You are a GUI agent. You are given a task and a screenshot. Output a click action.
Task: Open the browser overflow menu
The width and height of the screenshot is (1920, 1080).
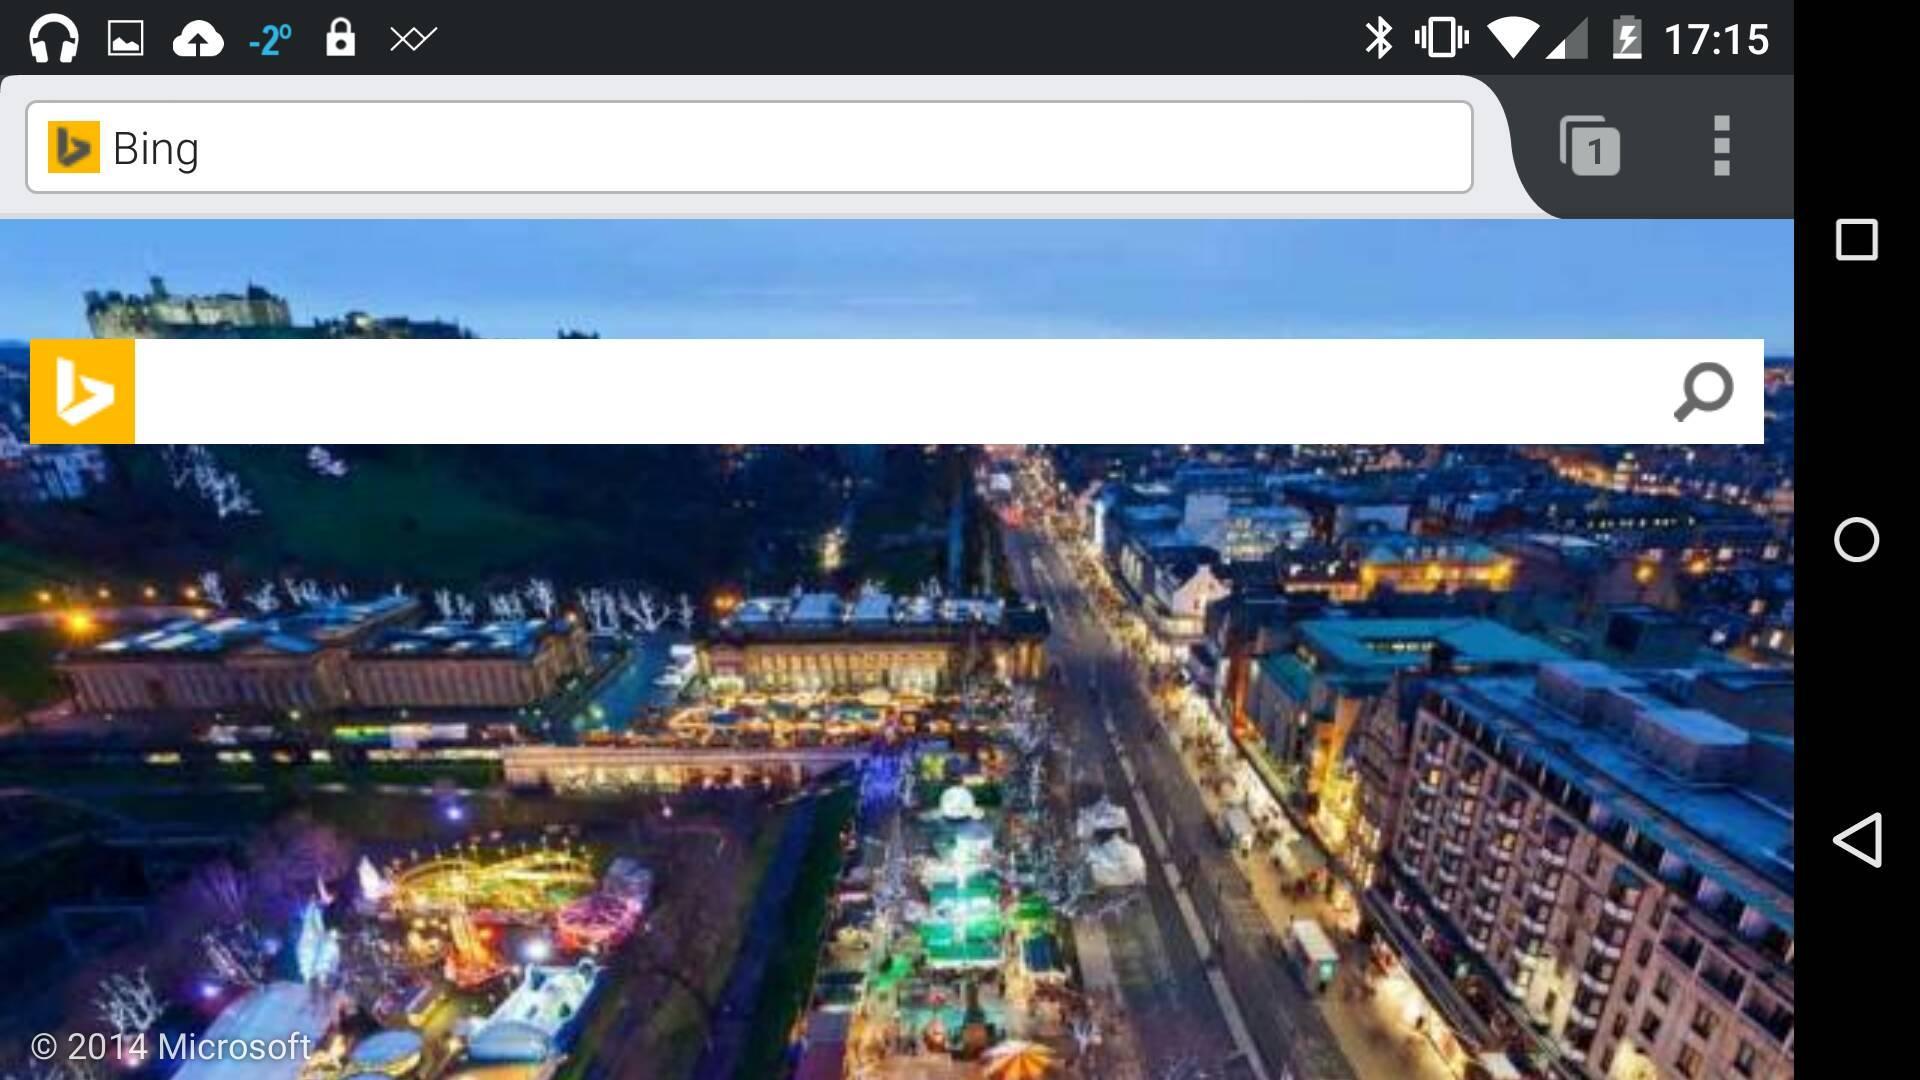pos(1721,147)
